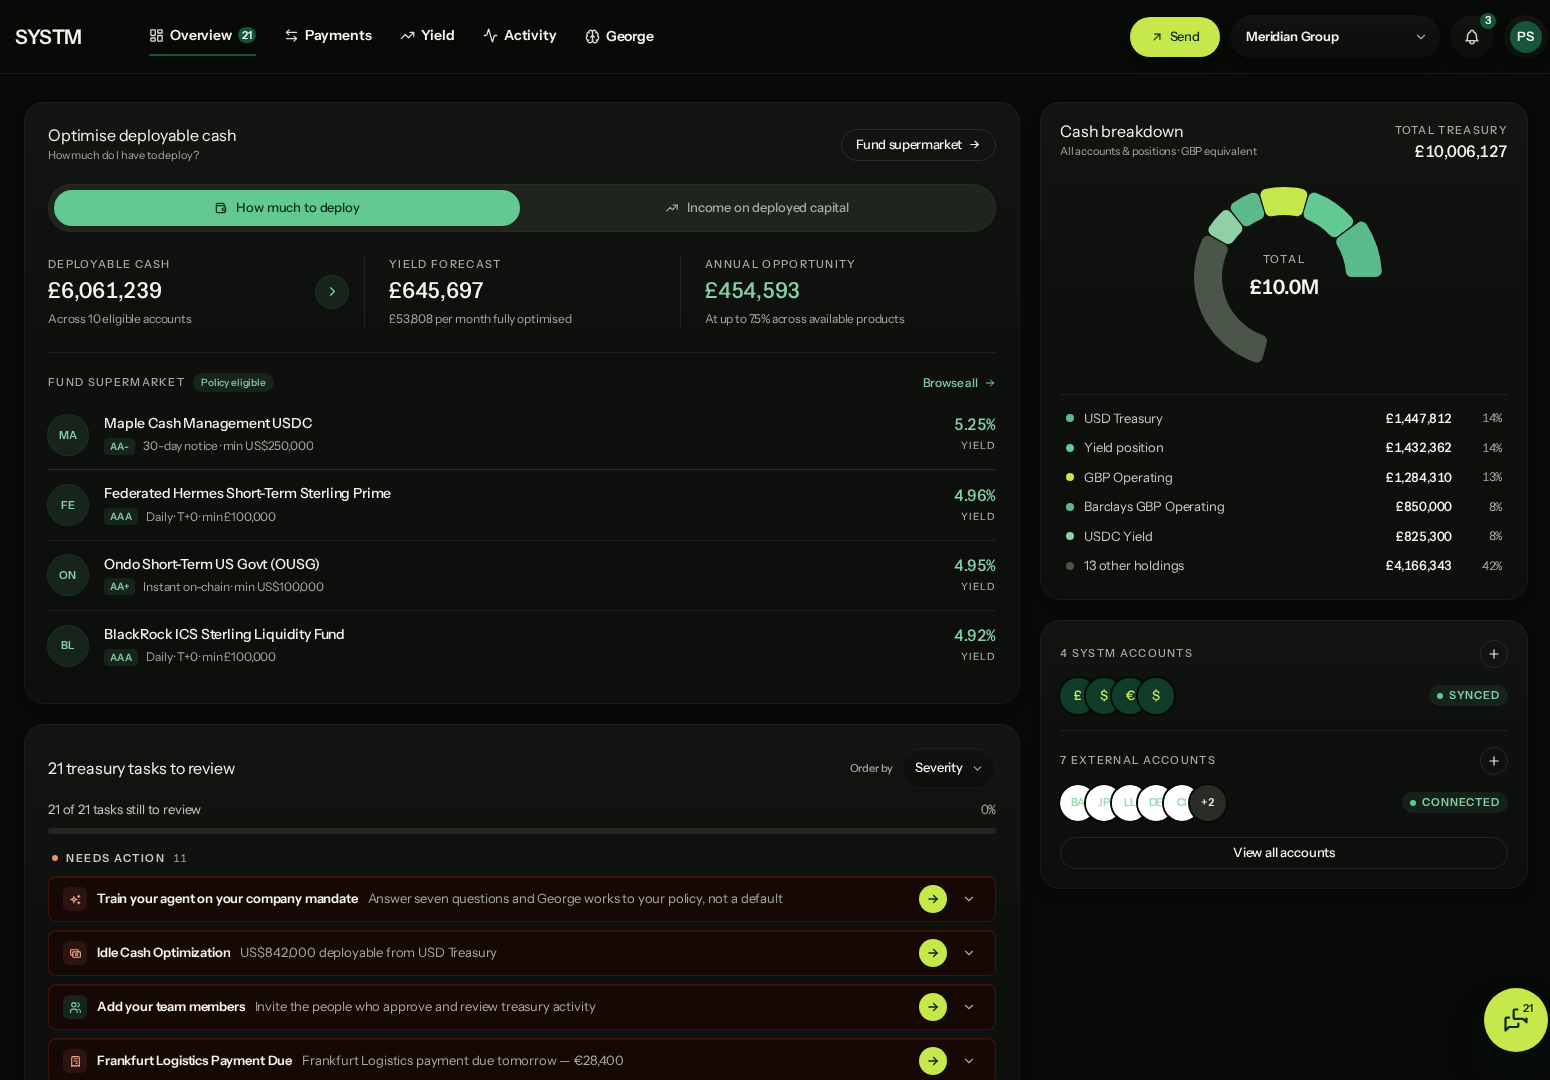
Task: Click the SYSTM logo
Action: (48, 37)
